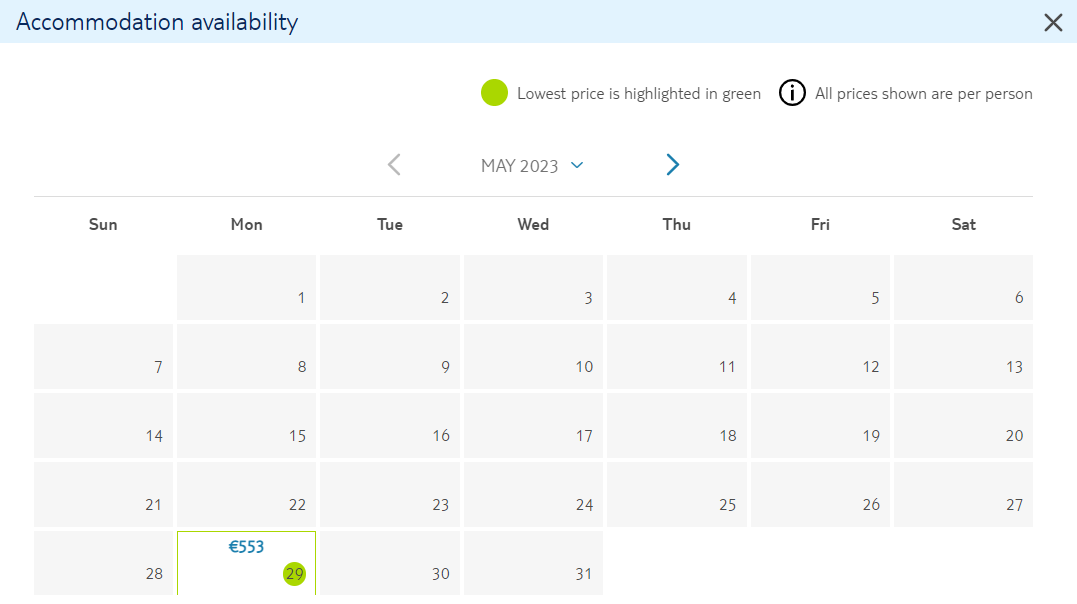
Task: Pick Tuesday May 23
Action: (x=389, y=495)
